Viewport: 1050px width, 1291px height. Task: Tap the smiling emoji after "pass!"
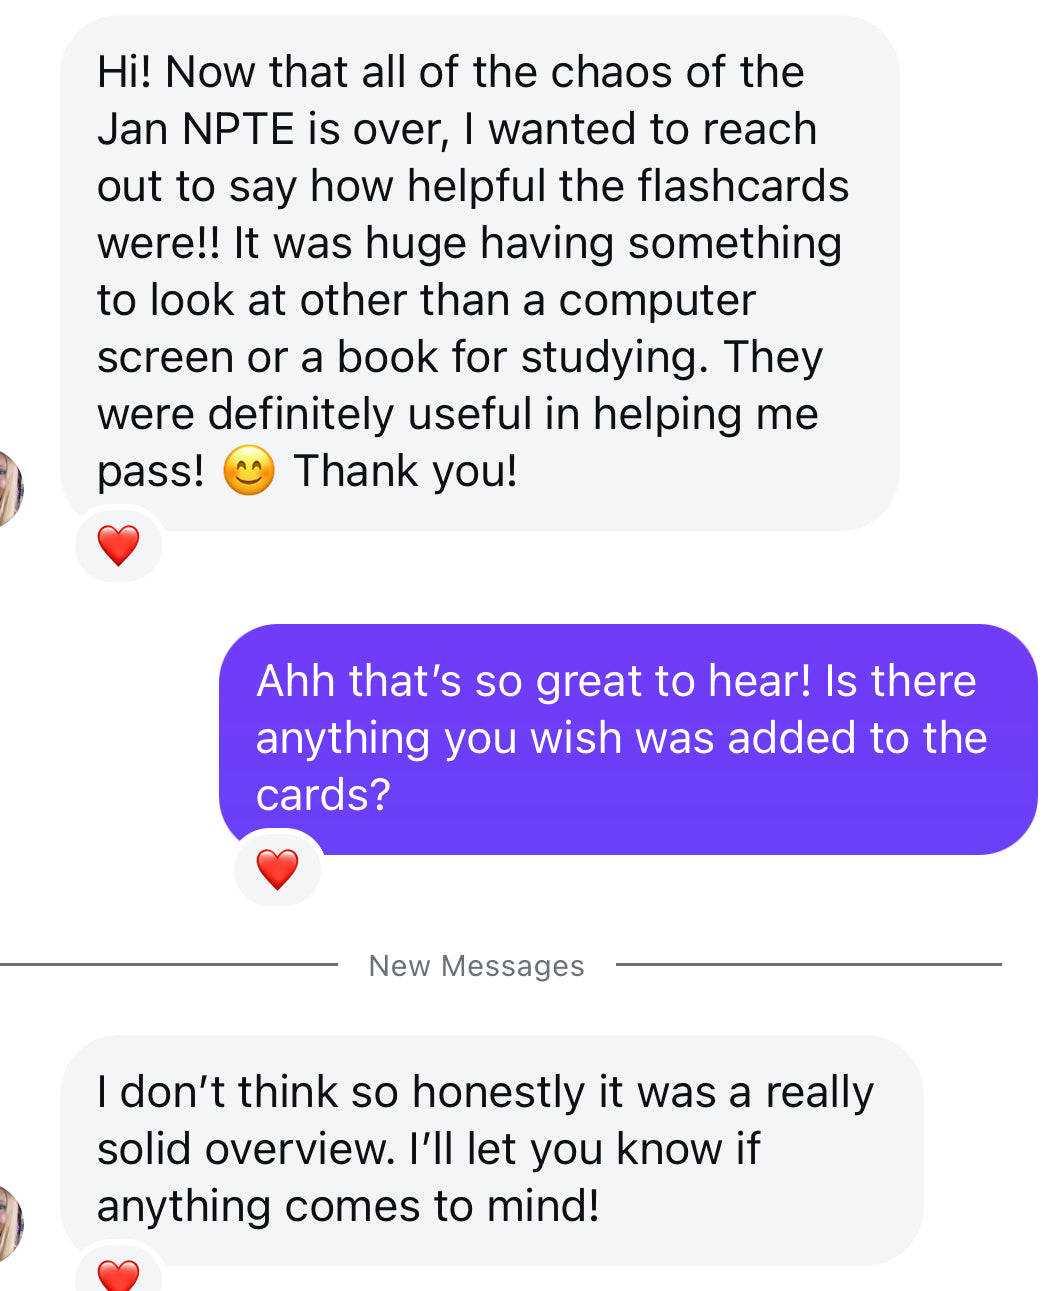(x=248, y=471)
